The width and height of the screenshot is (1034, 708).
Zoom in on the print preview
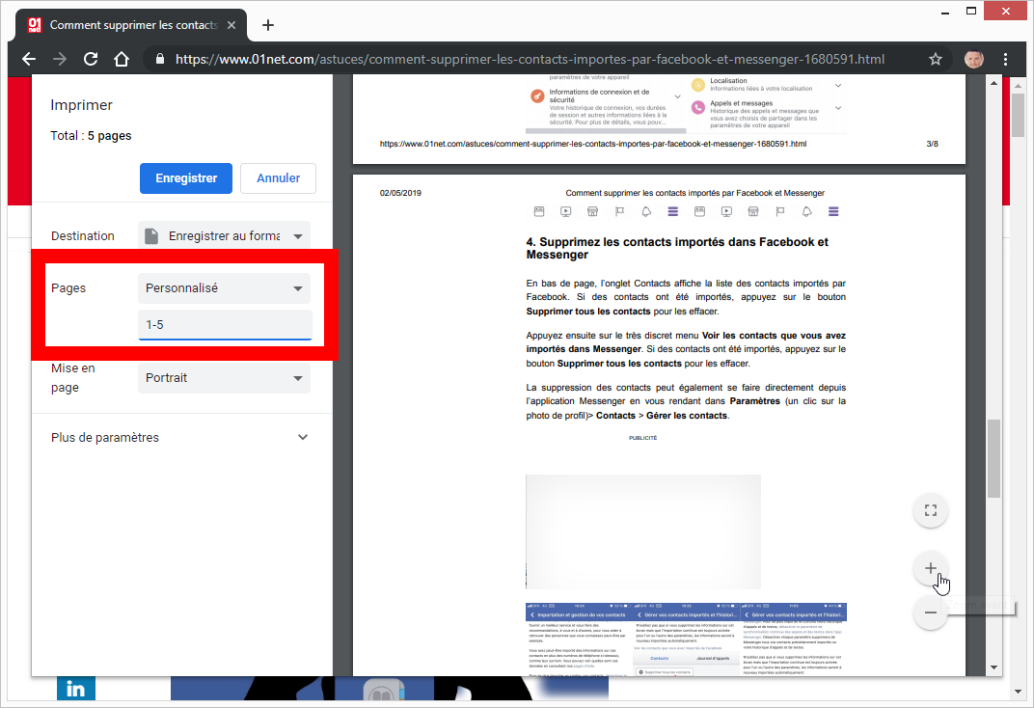(x=930, y=568)
